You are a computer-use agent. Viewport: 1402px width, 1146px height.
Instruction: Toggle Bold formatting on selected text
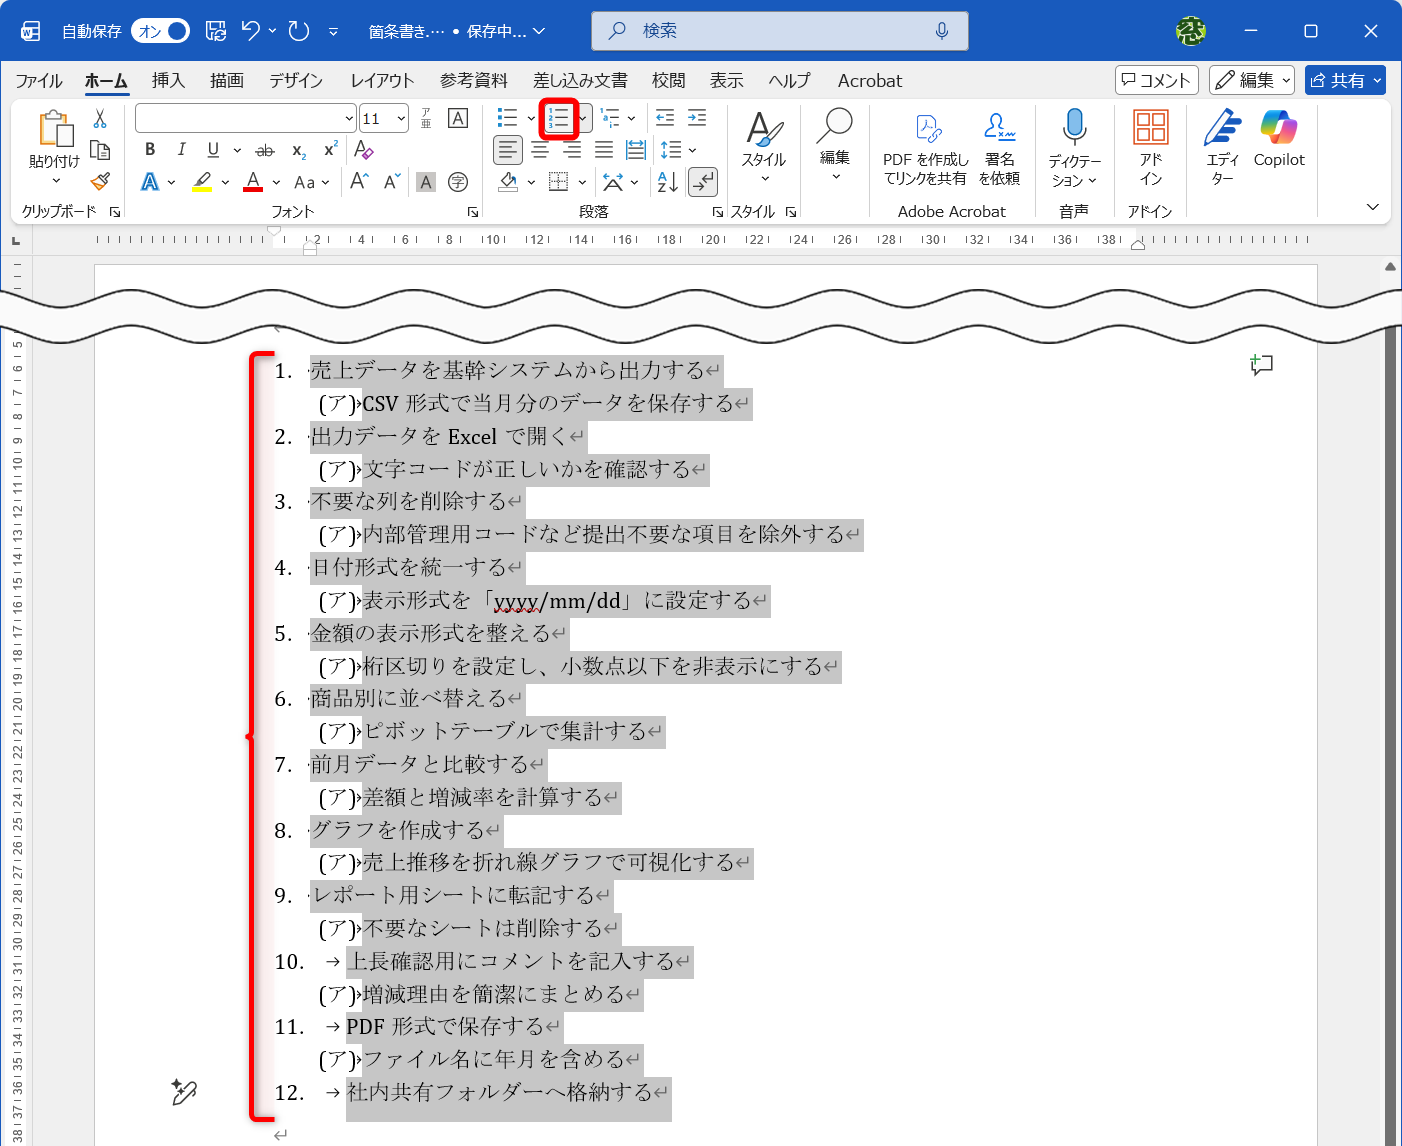click(149, 150)
